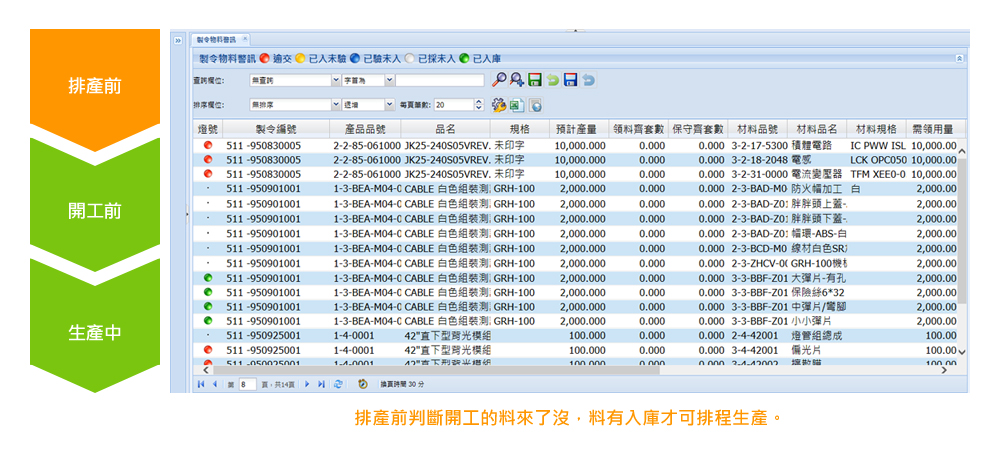This screenshot has width=1000, height=450.
Task: Click the magnifier search icon
Action: point(499,79)
